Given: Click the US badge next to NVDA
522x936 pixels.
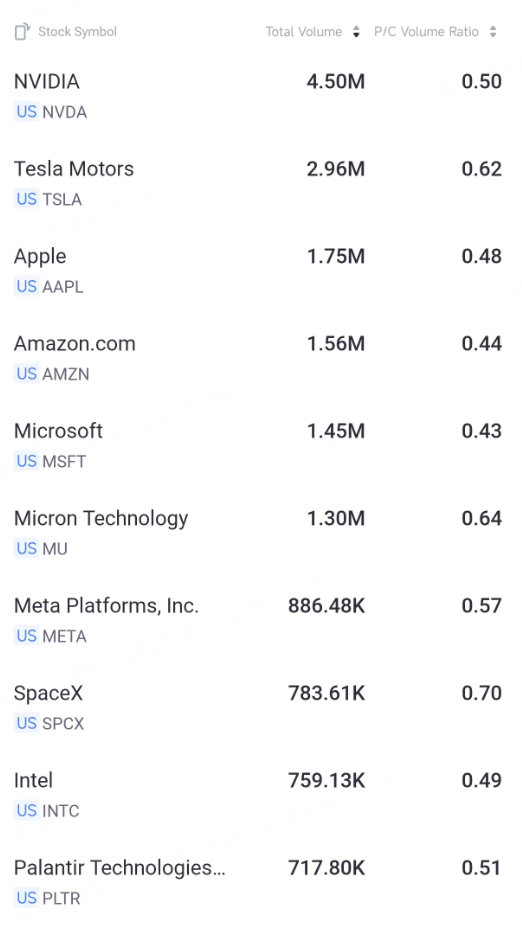Looking at the screenshot, I should [x=27, y=112].
